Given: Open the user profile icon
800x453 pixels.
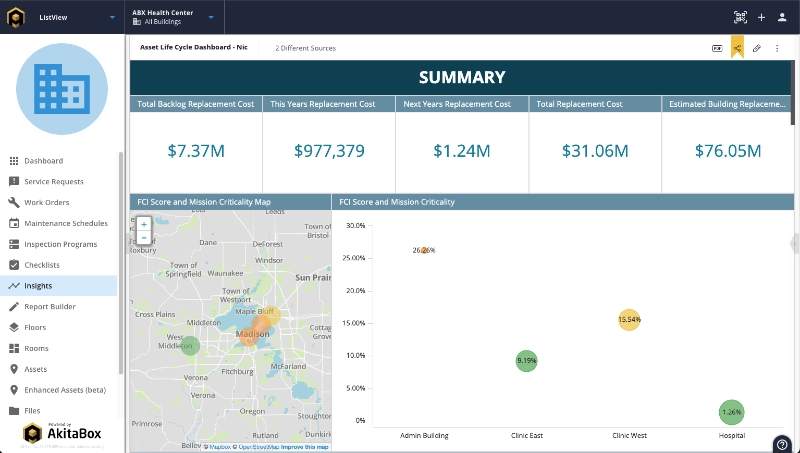Looking at the screenshot, I should pyautogui.click(x=782, y=17).
